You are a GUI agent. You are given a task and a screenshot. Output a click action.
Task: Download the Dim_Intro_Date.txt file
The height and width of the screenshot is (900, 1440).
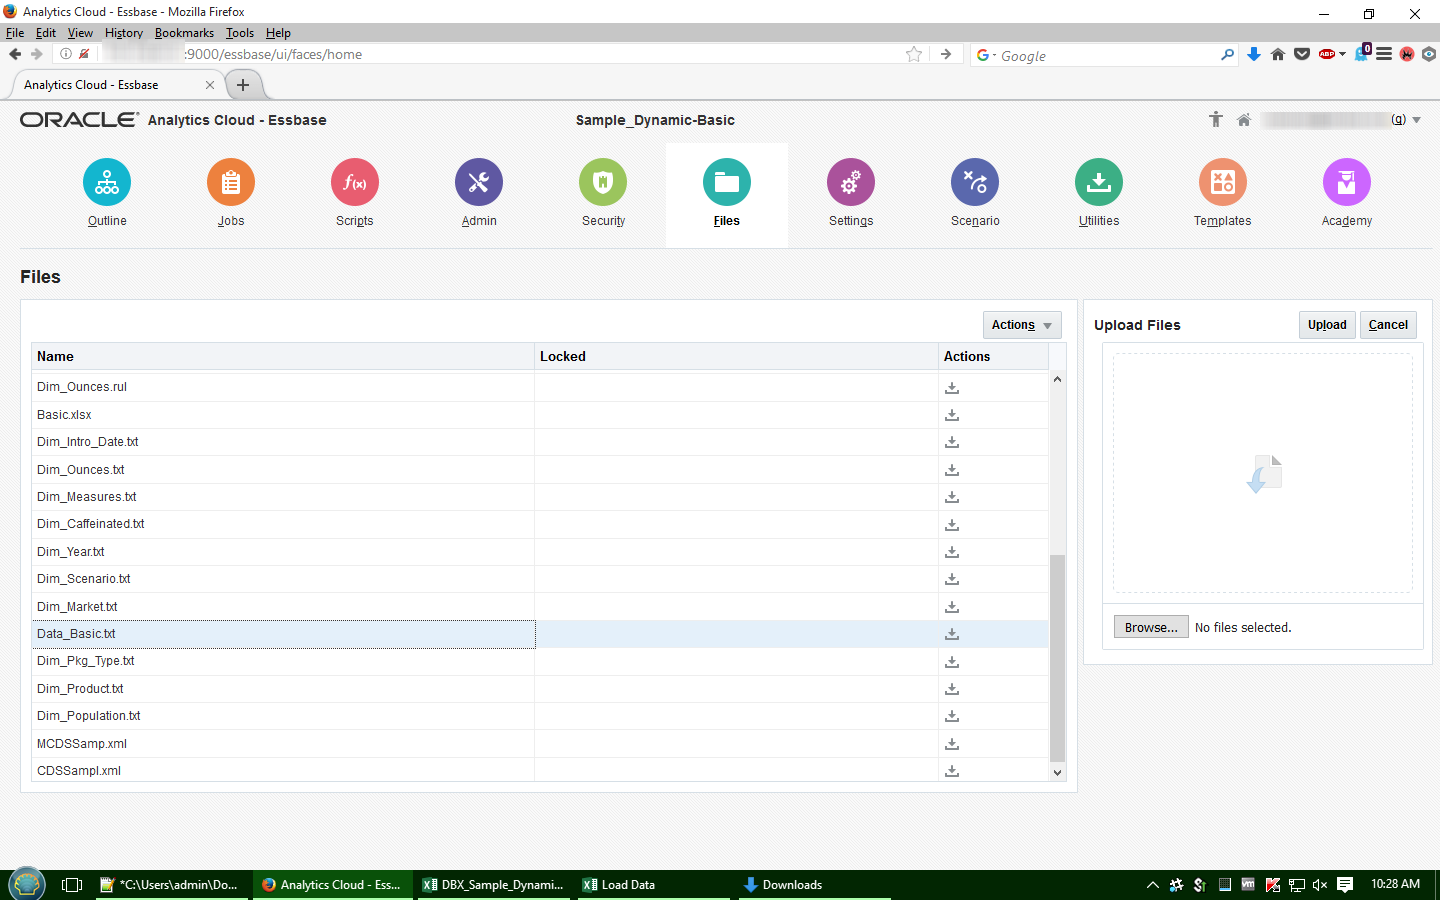(952, 442)
